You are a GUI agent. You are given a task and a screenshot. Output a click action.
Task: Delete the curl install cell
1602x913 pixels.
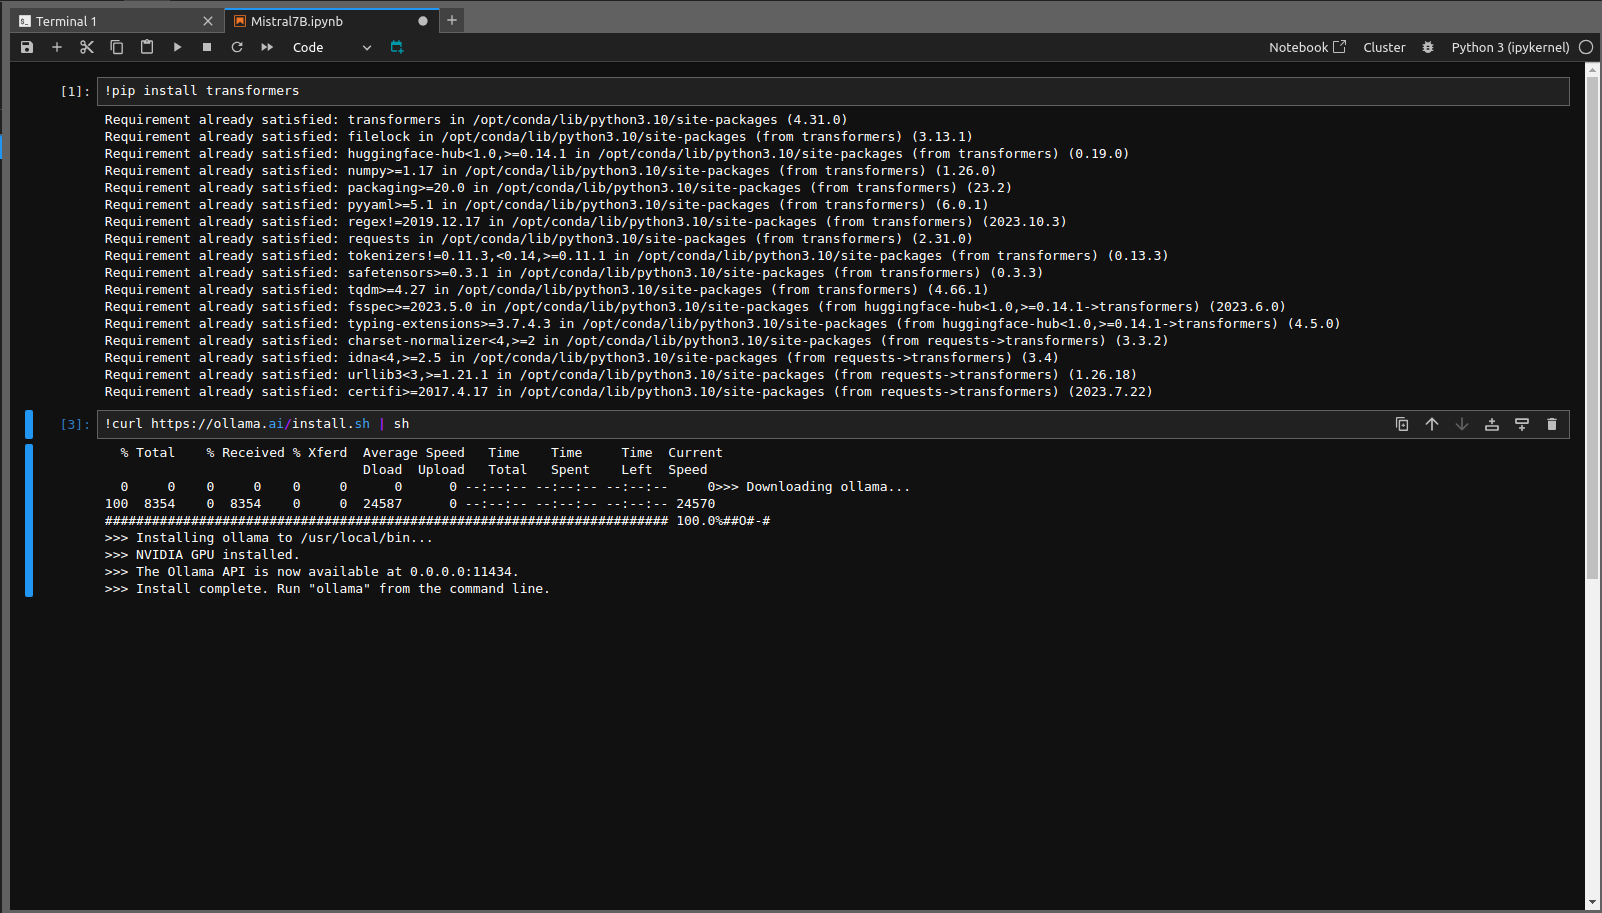pyautogui.click(x=1552, y=424)
